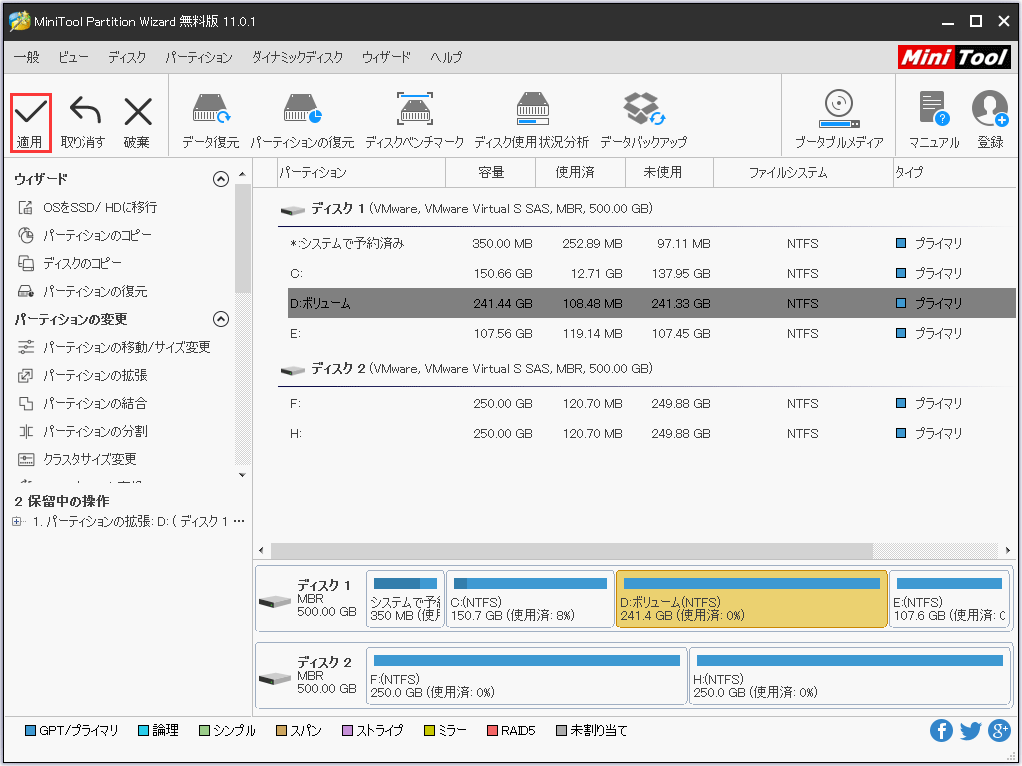Open ディスク使用状況分析 space analyzer

click(531, 112)
